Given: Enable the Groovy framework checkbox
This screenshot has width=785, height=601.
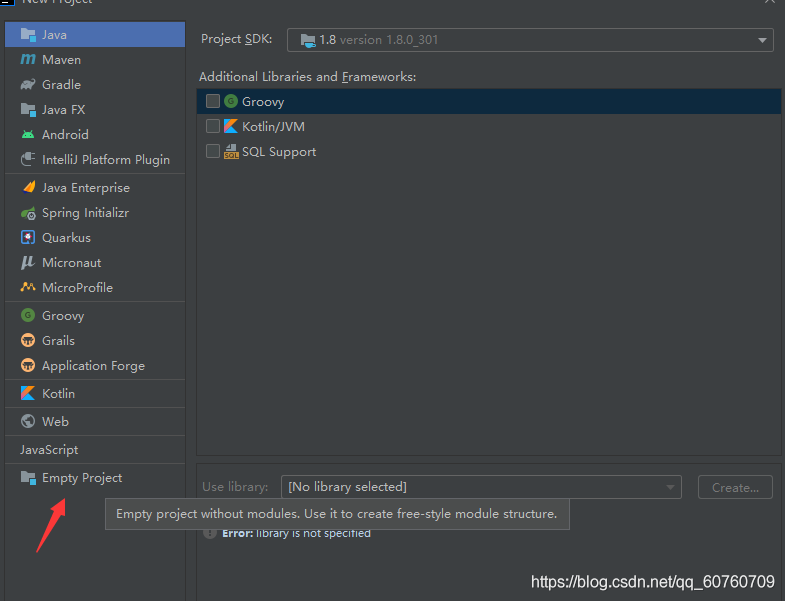Looking at the screenshot, I should (213, 101).
